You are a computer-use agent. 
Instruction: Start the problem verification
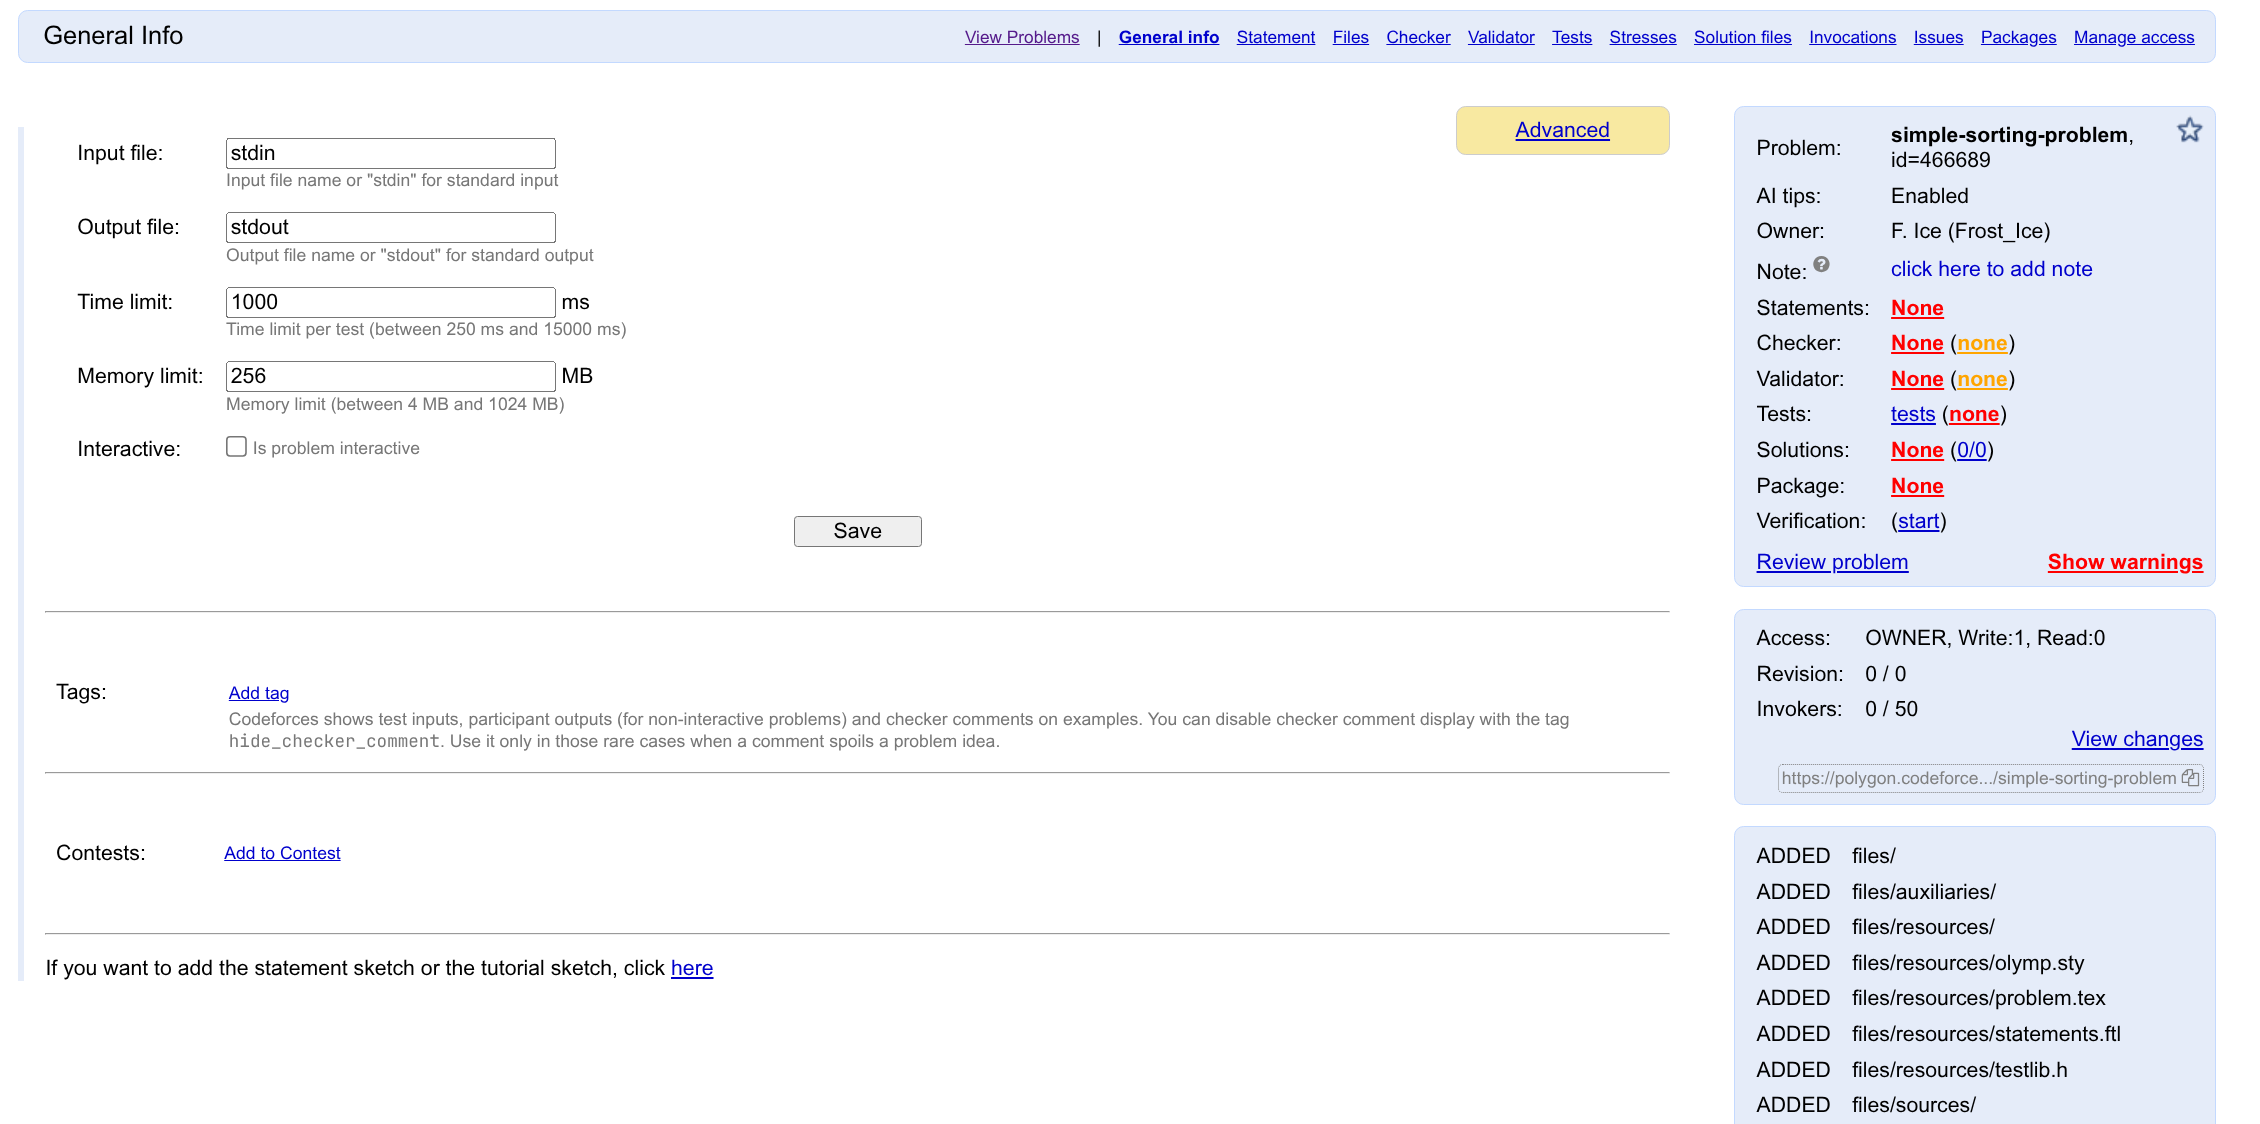point(1918,521)
